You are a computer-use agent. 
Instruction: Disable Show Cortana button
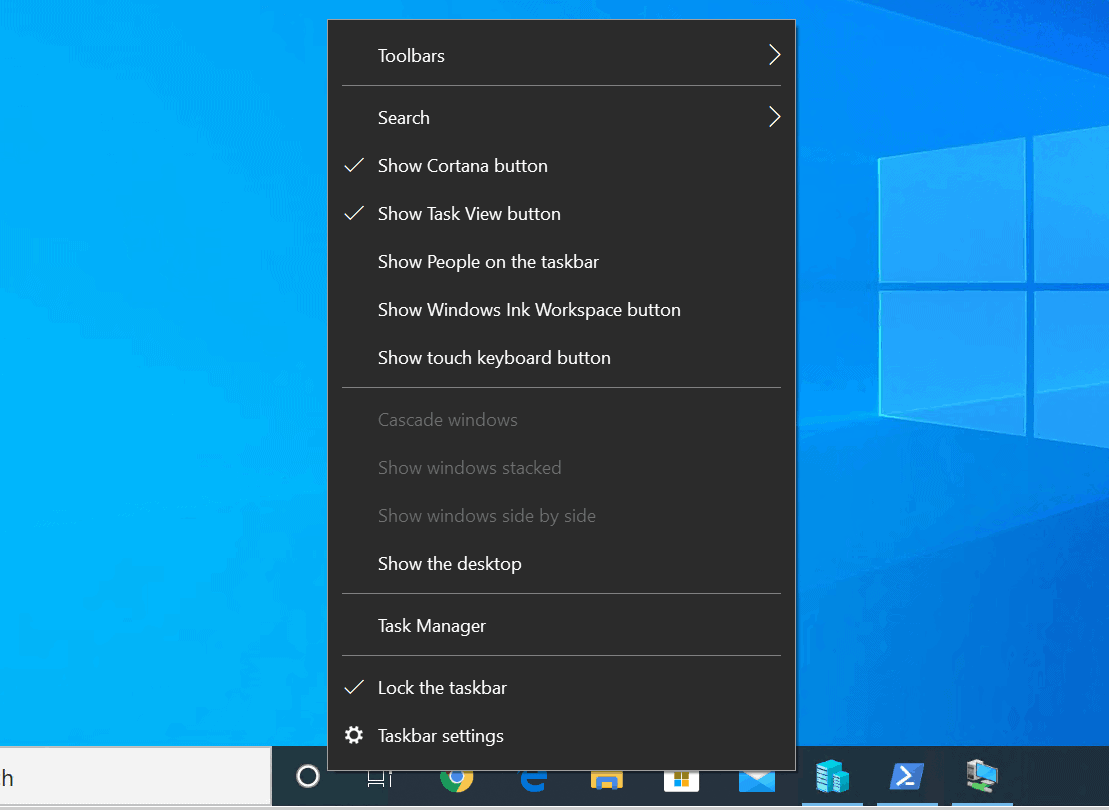click(462, 165)
